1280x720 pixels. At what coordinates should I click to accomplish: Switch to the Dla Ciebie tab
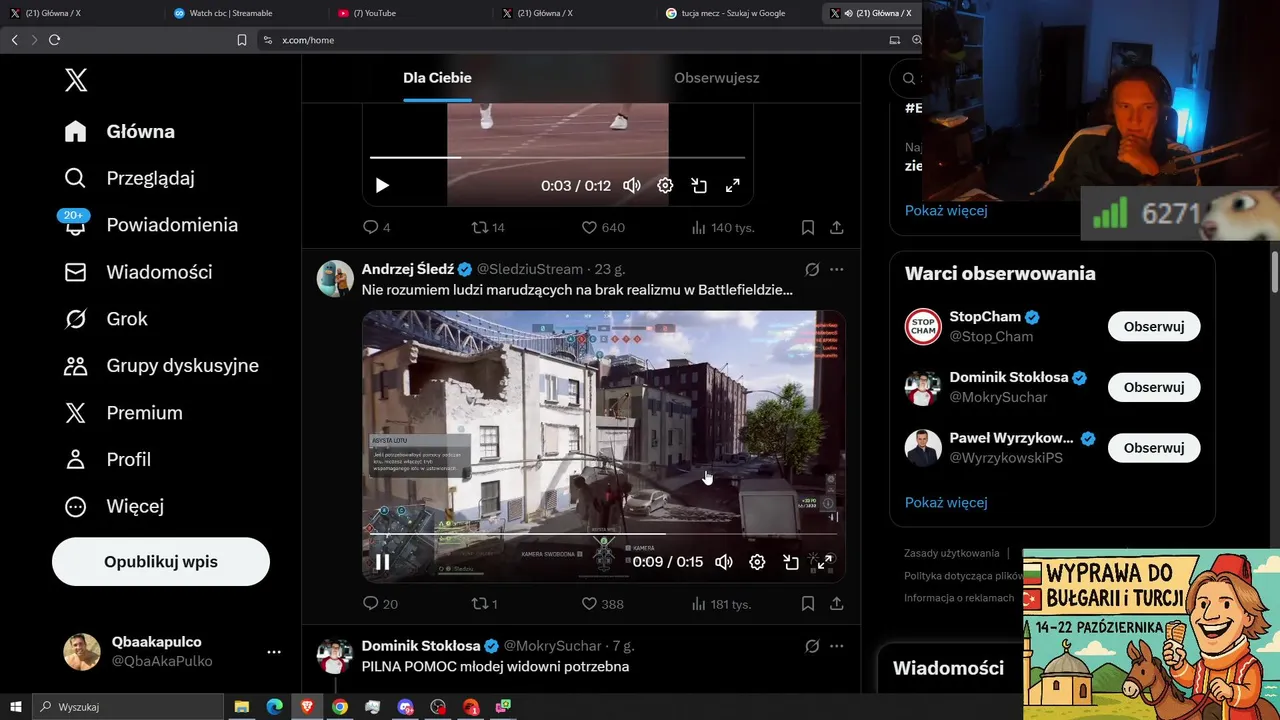click(x=437, y=78)
